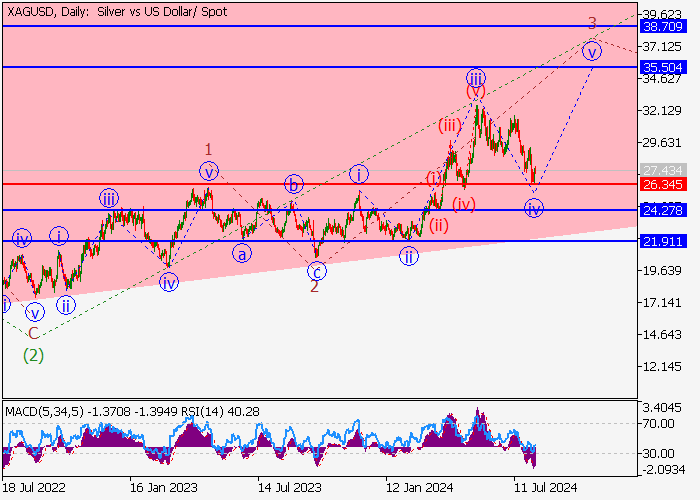Click the 17.141 price axis value
700x500 pixels.
[662, 303]
